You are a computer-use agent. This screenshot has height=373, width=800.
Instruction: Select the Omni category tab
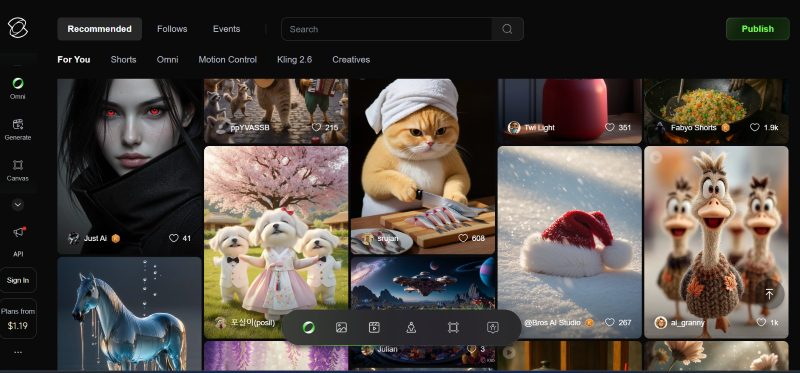click(x=167, y=60)
